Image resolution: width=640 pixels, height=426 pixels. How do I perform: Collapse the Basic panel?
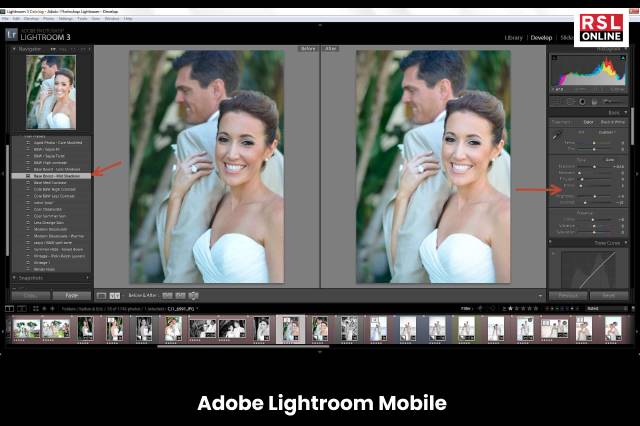pyautogui.click(x=625, y=113)
